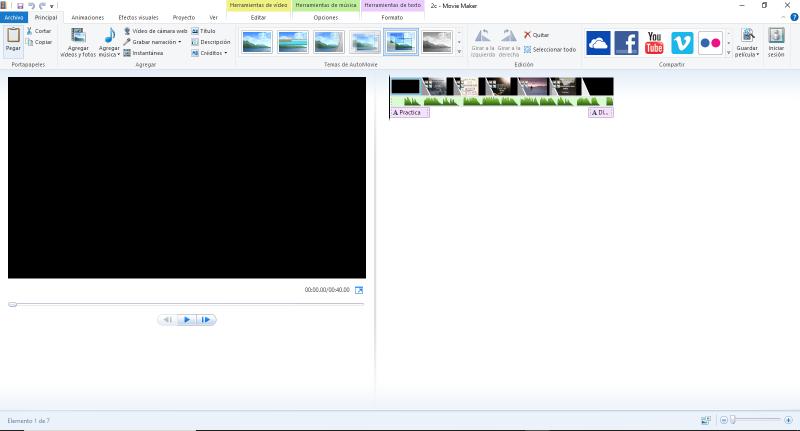This screenshot has height=431, width=800.
Task: Expand the Grabar narración dropdown arrow
Action: pos(180,42)
